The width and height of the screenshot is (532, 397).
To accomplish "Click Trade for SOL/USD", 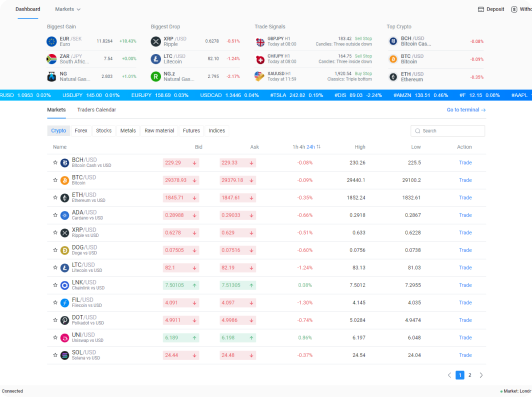I will click(465, 355).
